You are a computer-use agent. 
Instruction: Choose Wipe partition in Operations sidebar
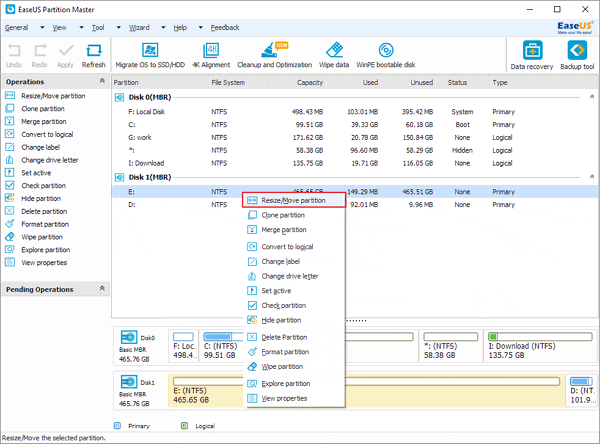[x=42, y=237]
